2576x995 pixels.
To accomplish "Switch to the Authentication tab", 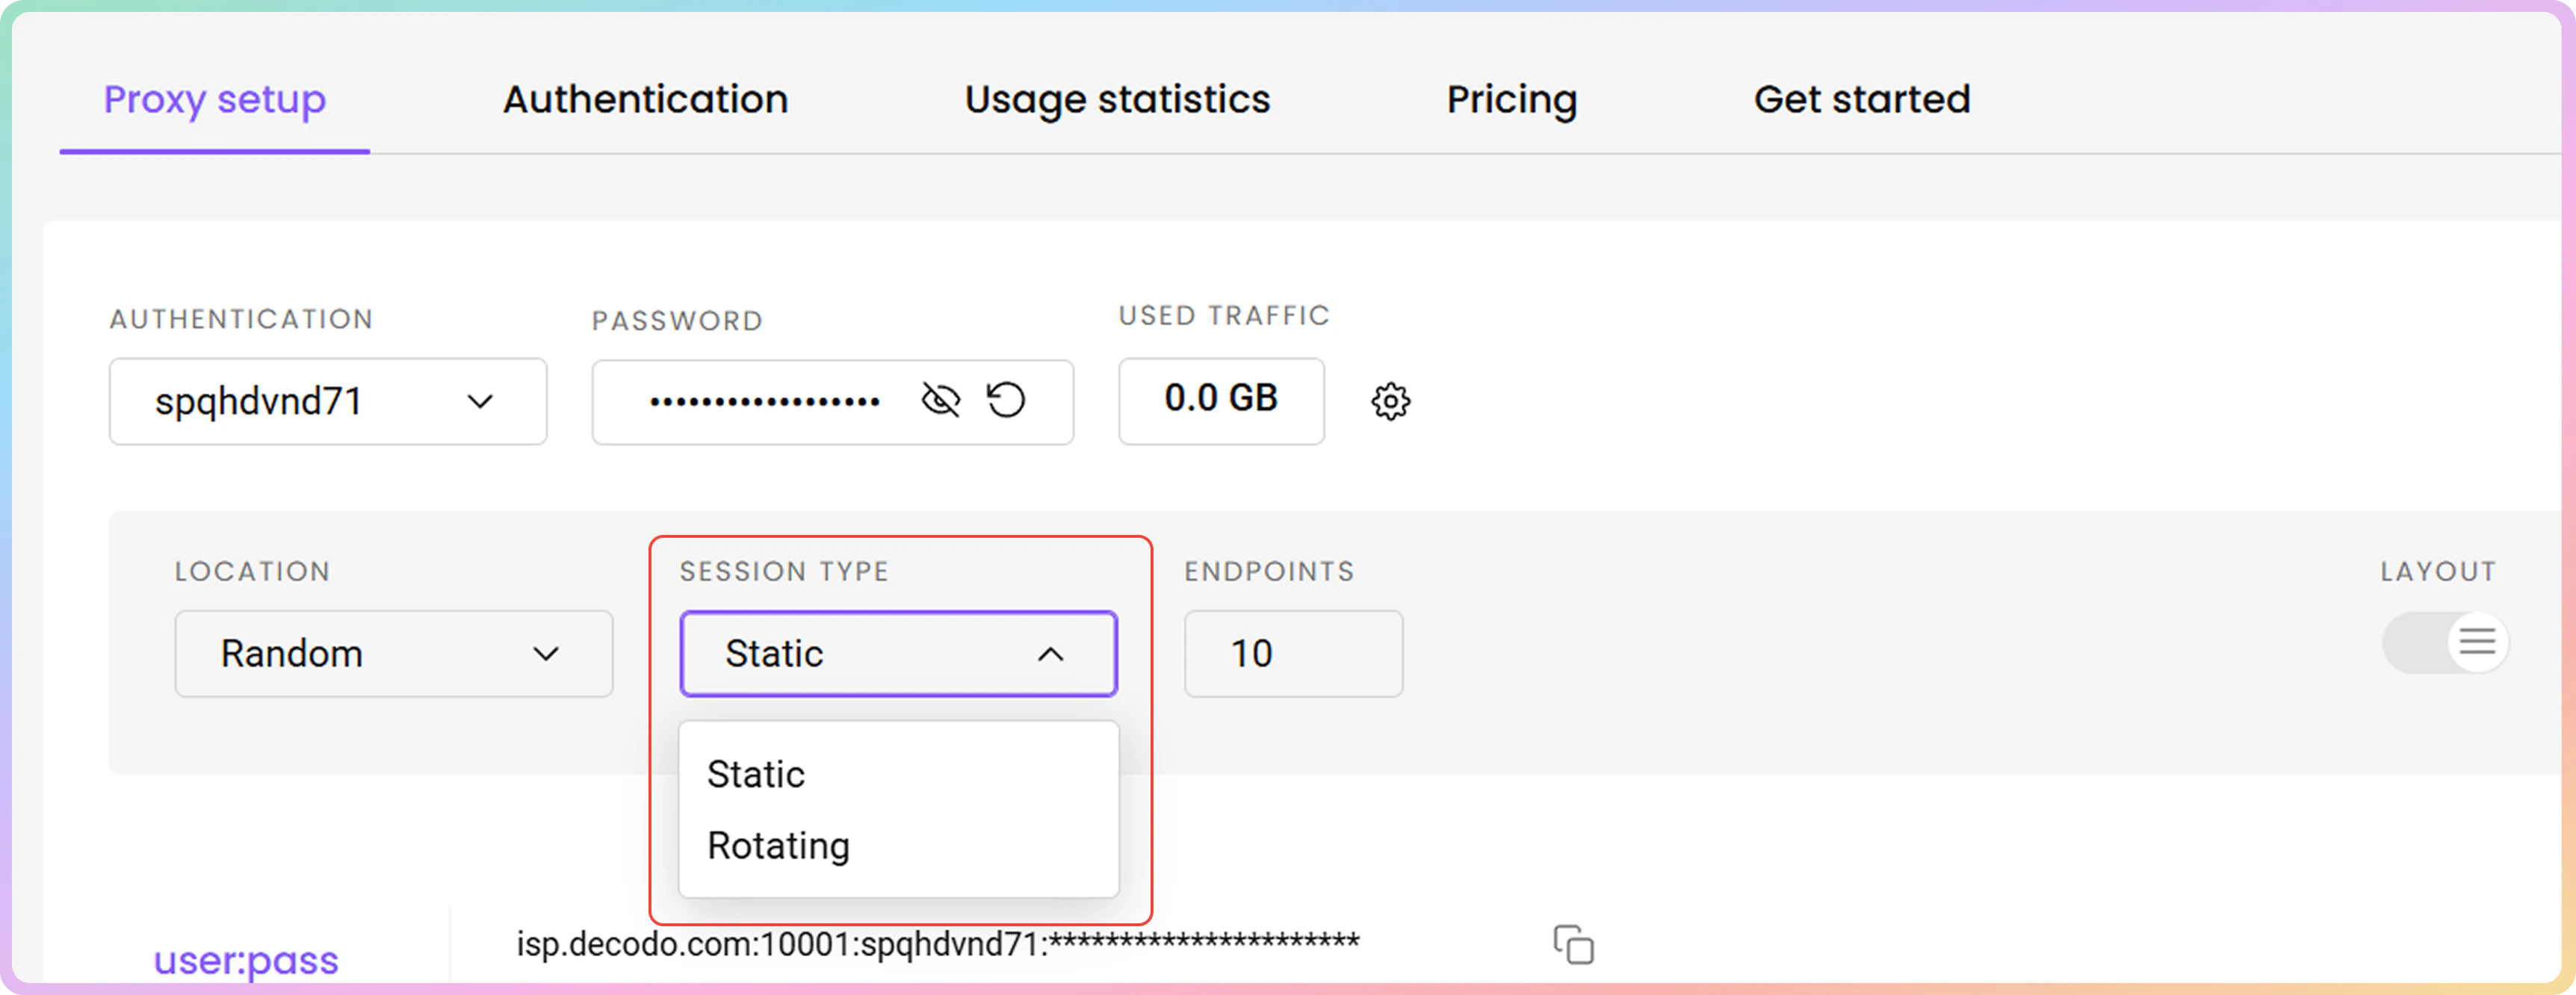I will click(645, 99).
